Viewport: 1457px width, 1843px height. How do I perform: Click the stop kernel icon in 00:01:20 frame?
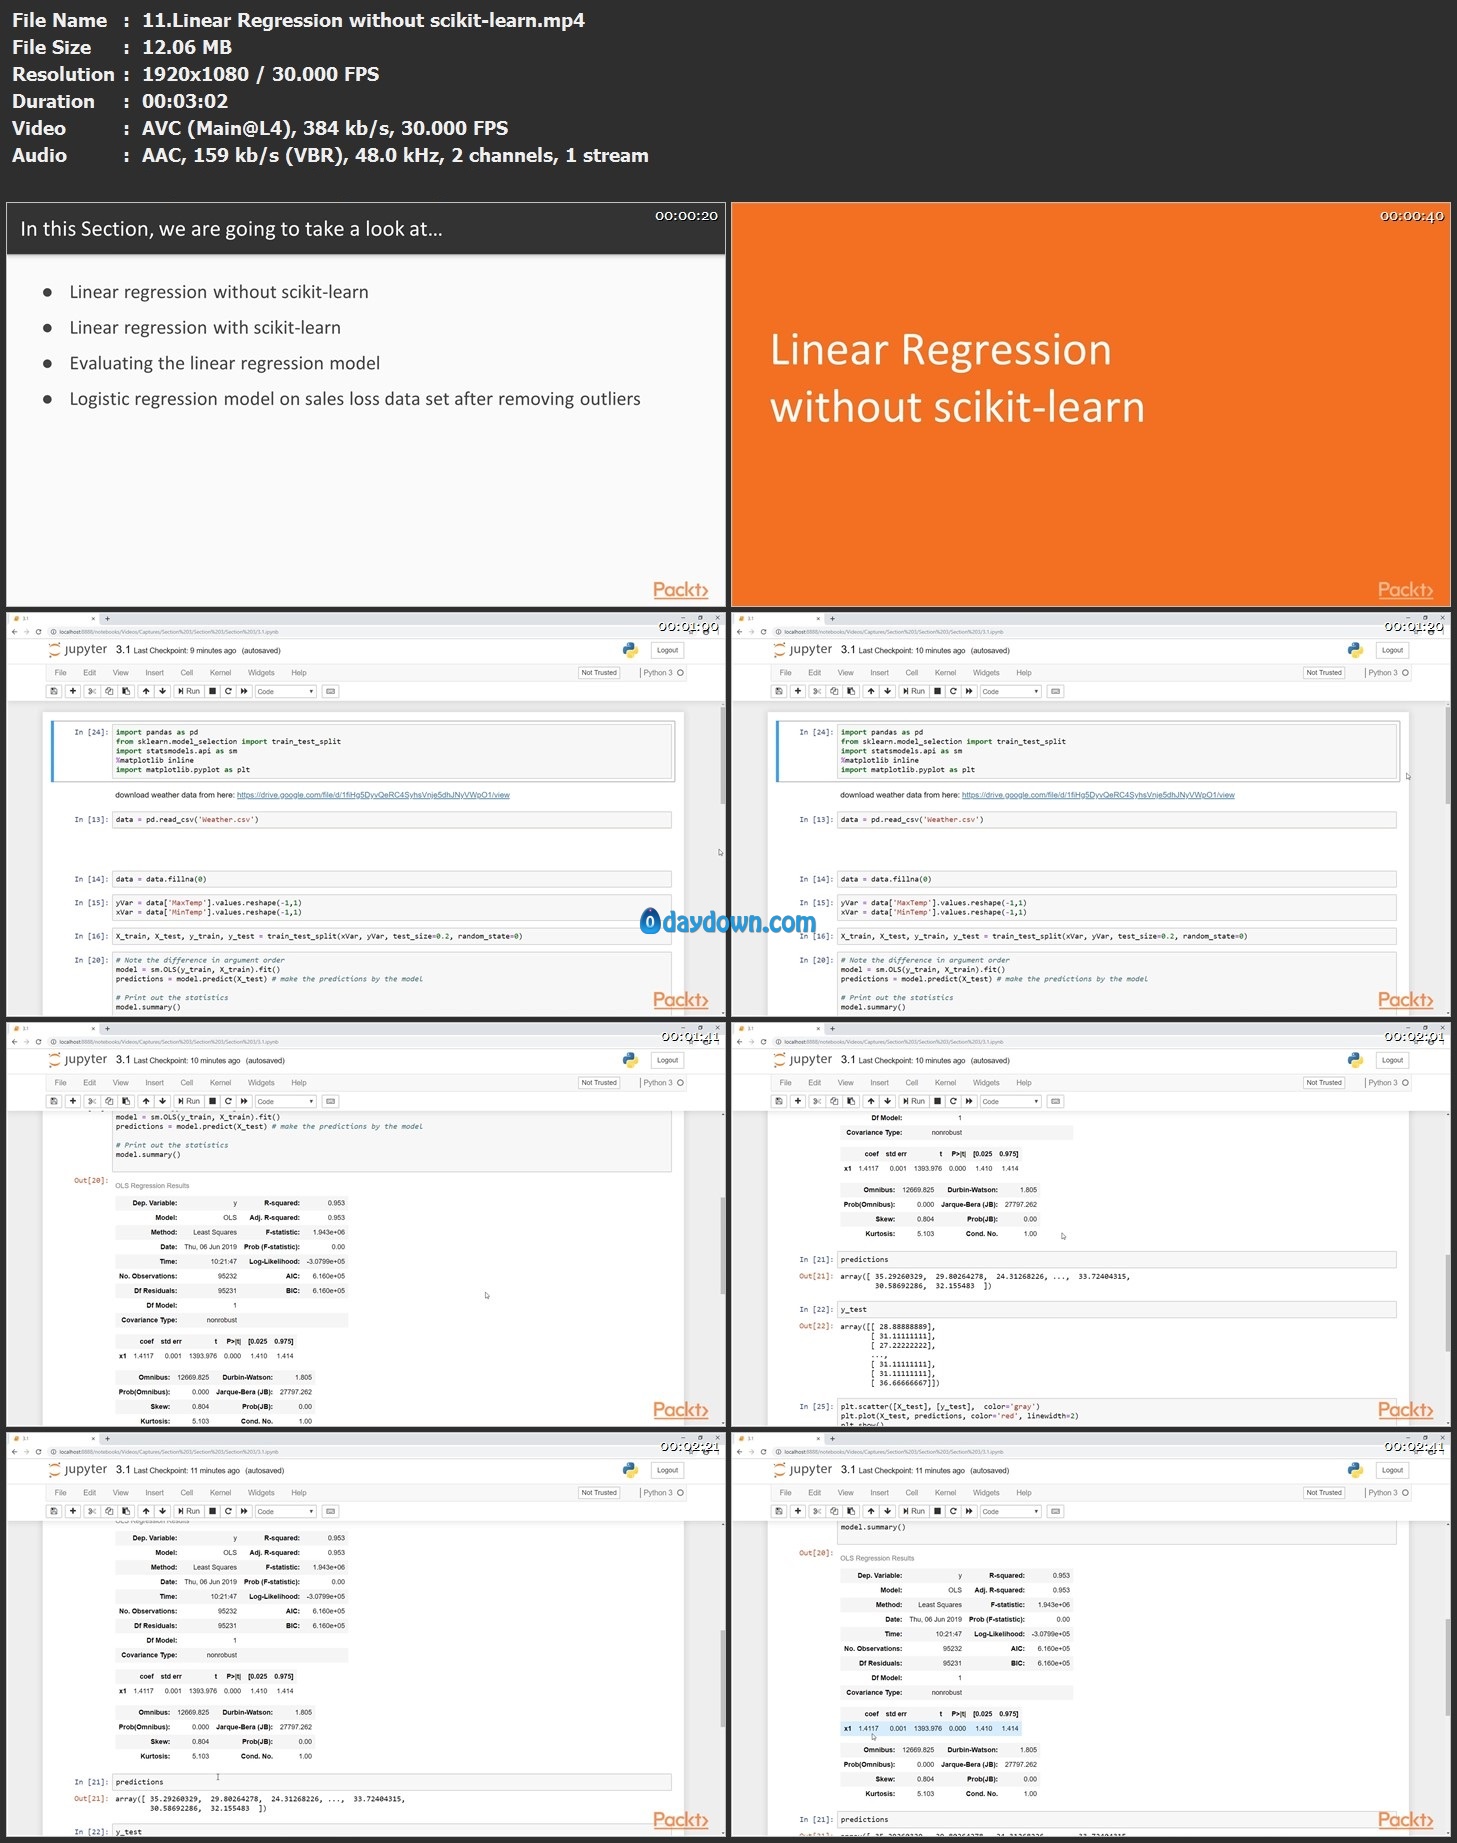[x=937, y=691]
